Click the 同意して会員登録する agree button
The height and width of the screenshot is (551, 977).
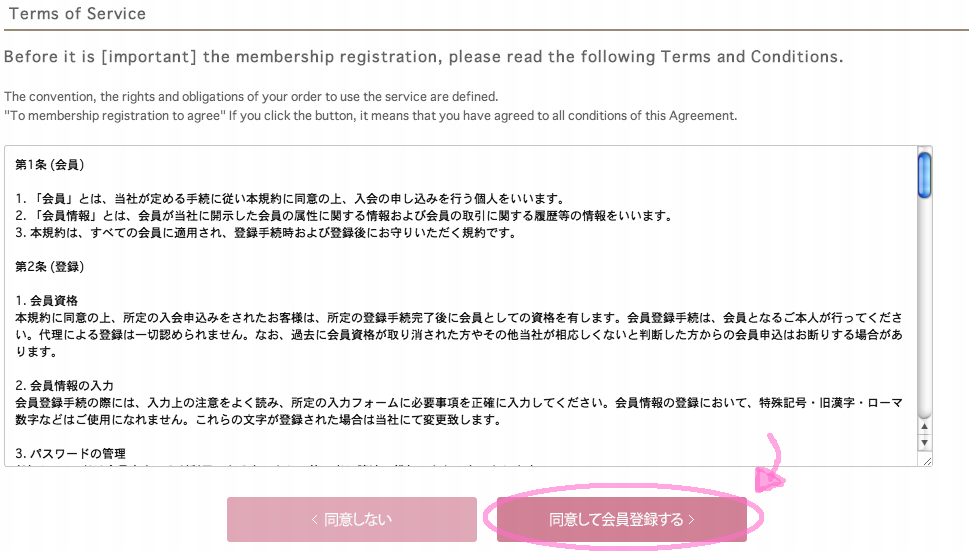point(621,519)
